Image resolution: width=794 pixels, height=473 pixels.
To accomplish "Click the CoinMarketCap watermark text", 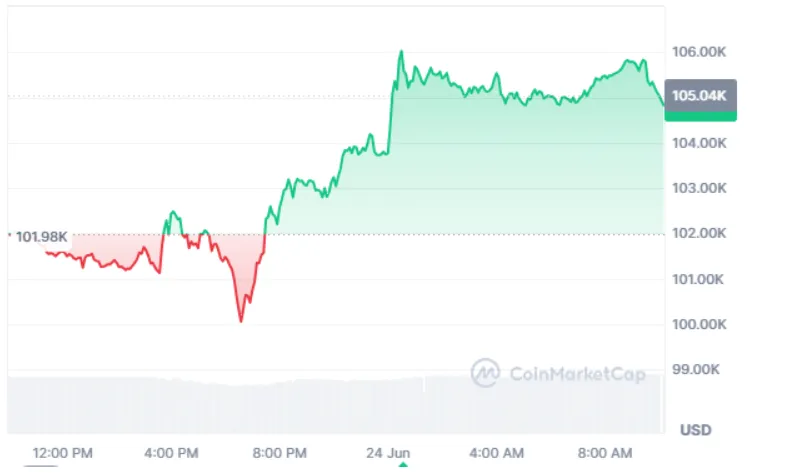I will (x=577, y=374).
